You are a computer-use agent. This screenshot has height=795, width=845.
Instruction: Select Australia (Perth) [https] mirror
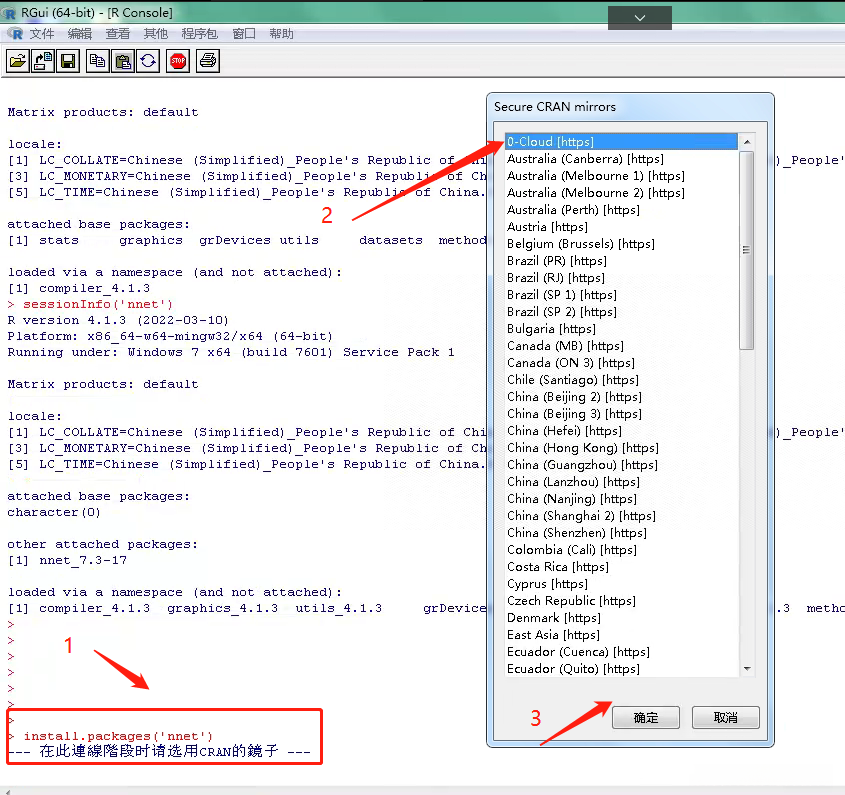(621, 210)
